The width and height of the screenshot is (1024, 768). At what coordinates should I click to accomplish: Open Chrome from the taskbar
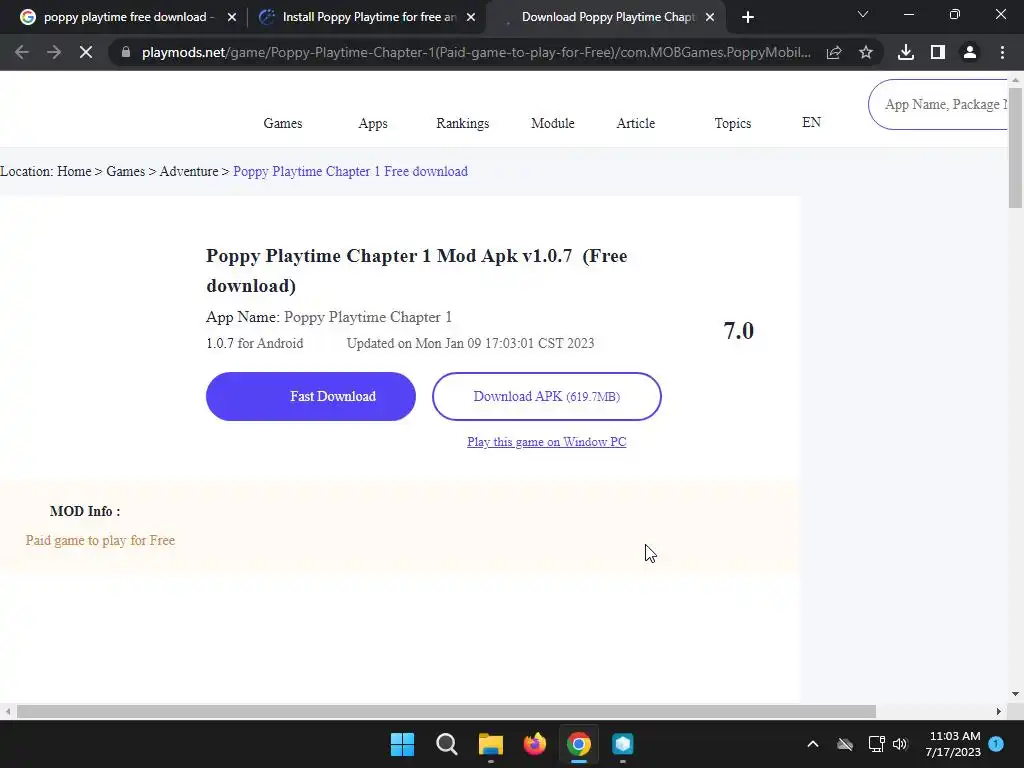[x=579, y=744]
